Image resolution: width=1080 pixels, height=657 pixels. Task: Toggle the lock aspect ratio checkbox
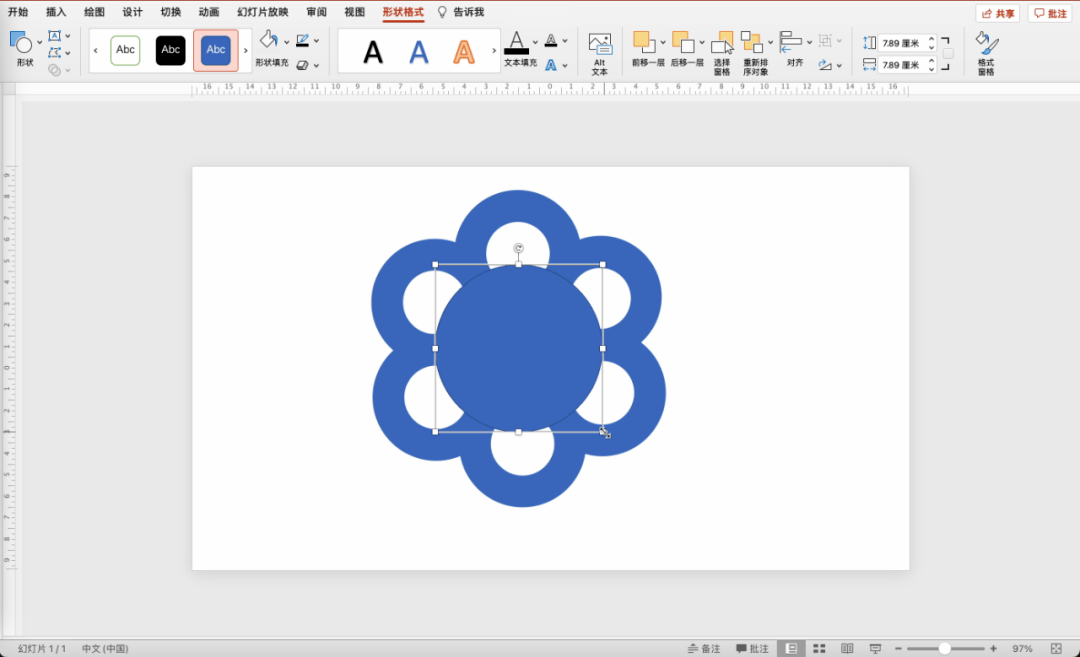[948, 54]
